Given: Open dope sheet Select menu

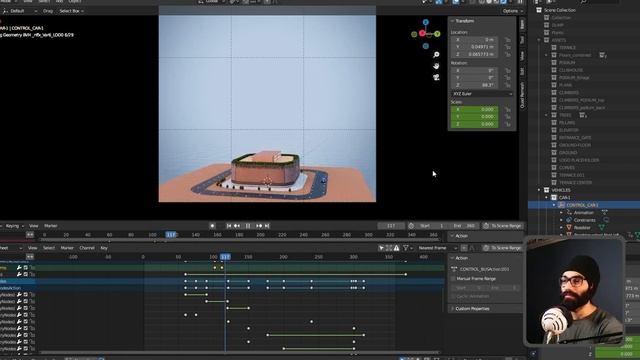Looking at the screenshot, I should pyautogui.click(x=49, y=248).
